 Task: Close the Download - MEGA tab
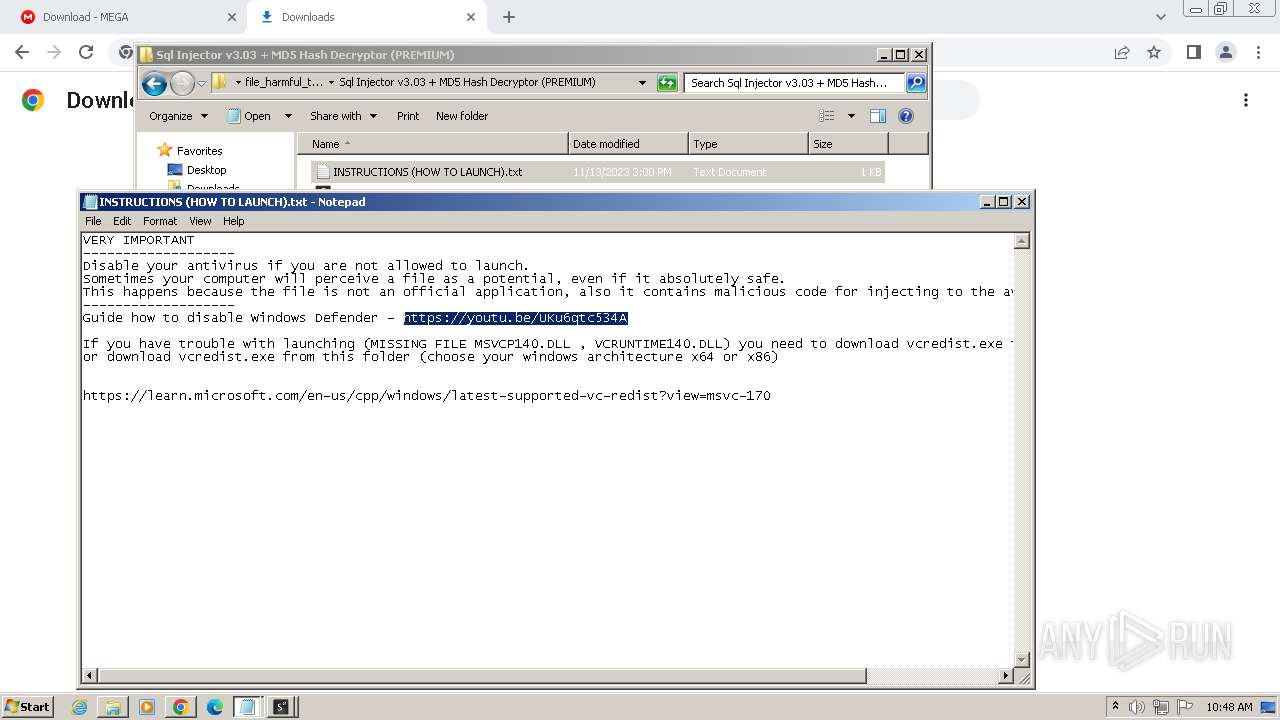231,17
